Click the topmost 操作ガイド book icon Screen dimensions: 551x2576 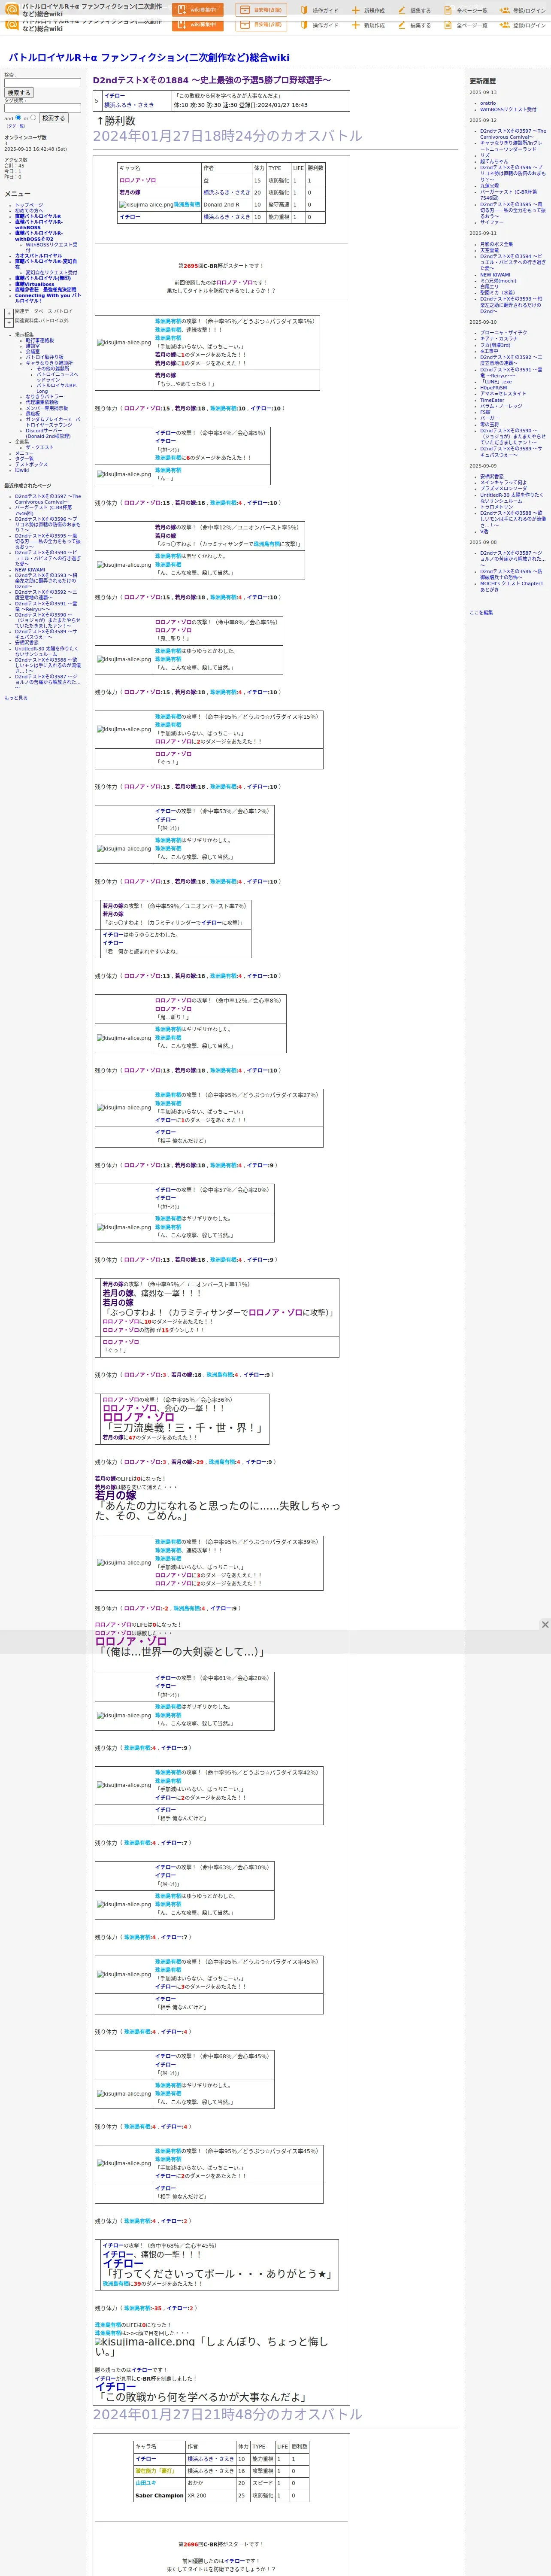tap(304, 10)
